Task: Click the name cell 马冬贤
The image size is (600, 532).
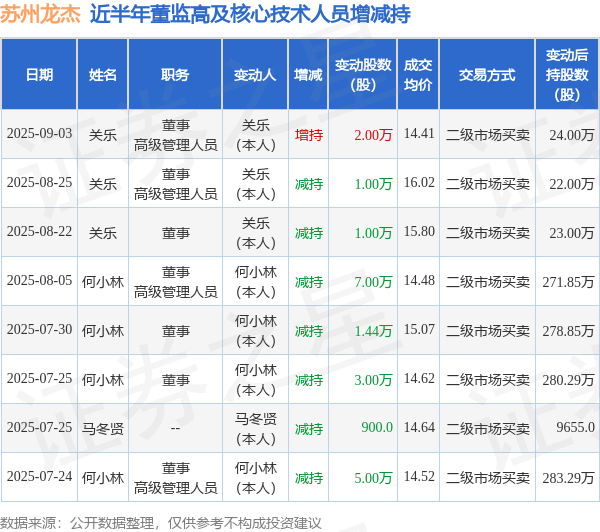Action: [103, 429]
